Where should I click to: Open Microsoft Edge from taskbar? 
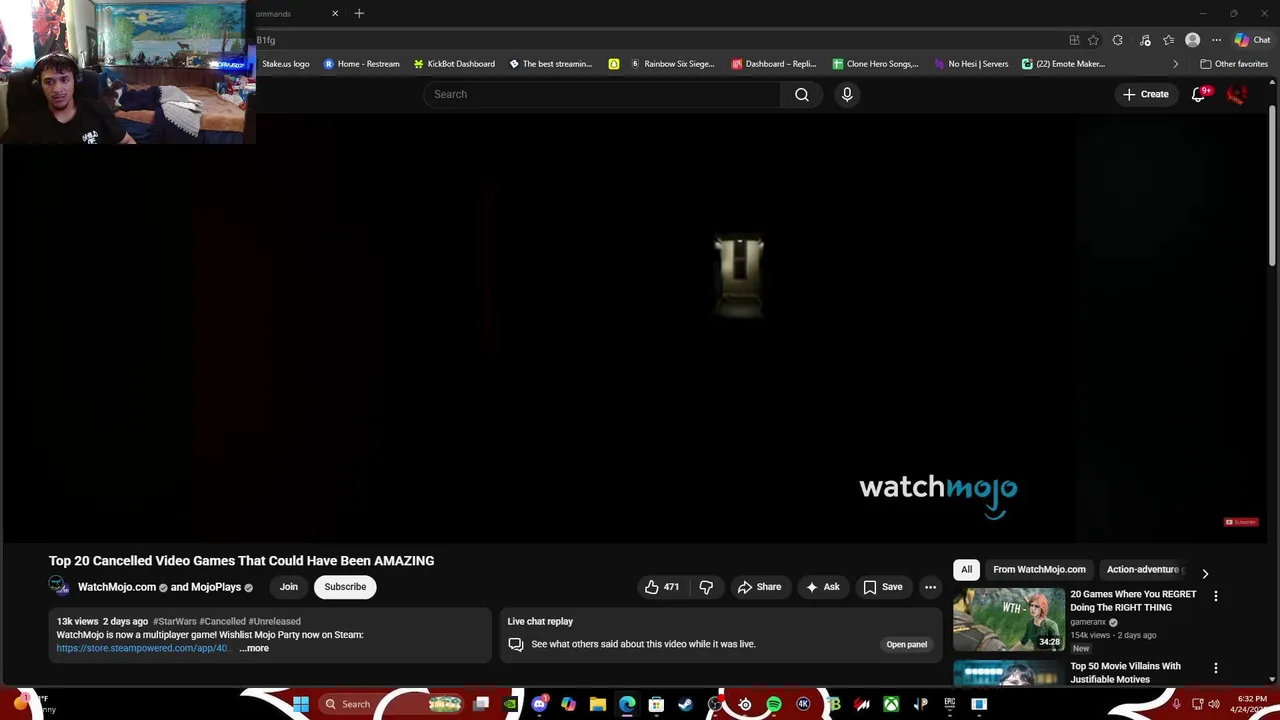click(627, 704)
